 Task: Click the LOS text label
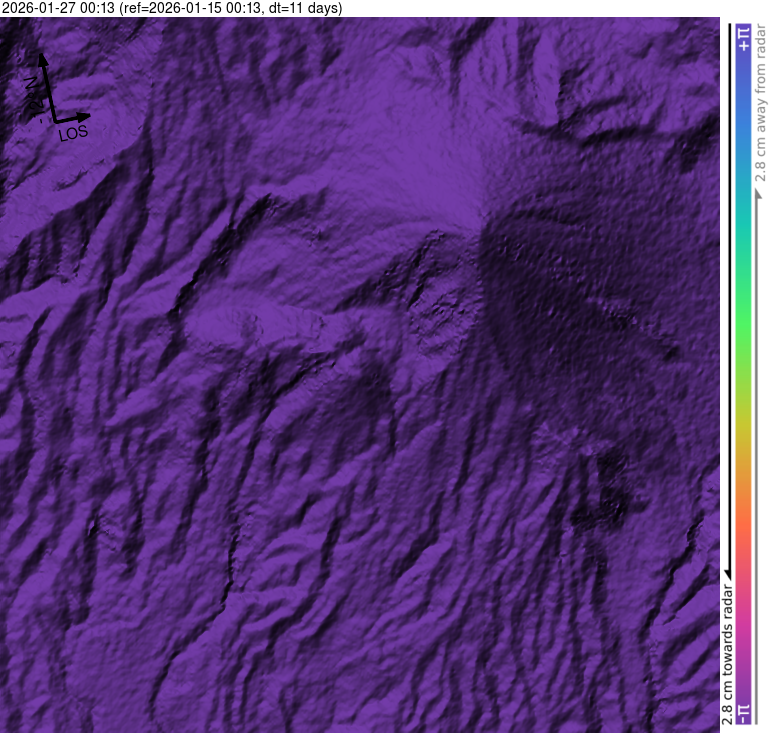(73, 133)
